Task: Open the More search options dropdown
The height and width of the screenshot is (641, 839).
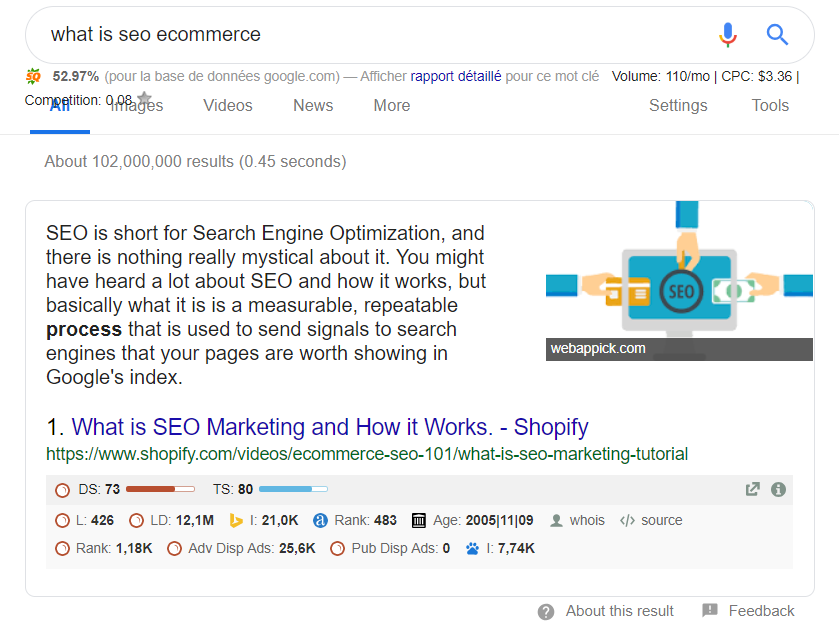Action: [x=392, y=105]
